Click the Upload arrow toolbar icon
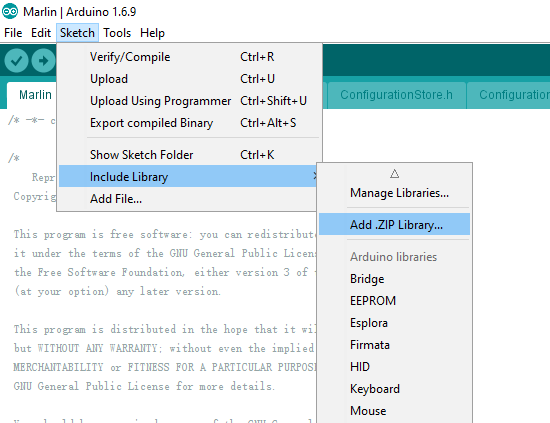Image resolution: width=550 pixels, height=423 pixels. [43, 61]
